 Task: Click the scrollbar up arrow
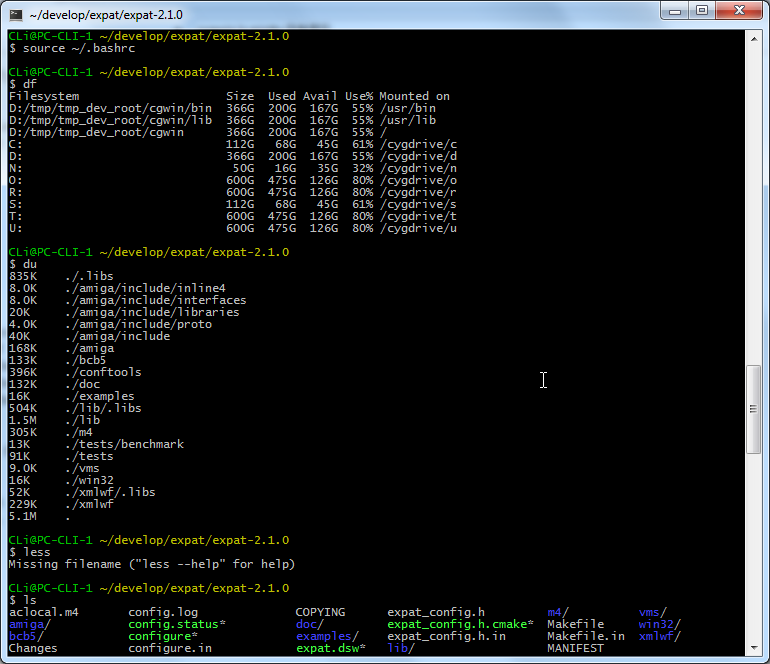pyautogui.click(x=754, y=39)
